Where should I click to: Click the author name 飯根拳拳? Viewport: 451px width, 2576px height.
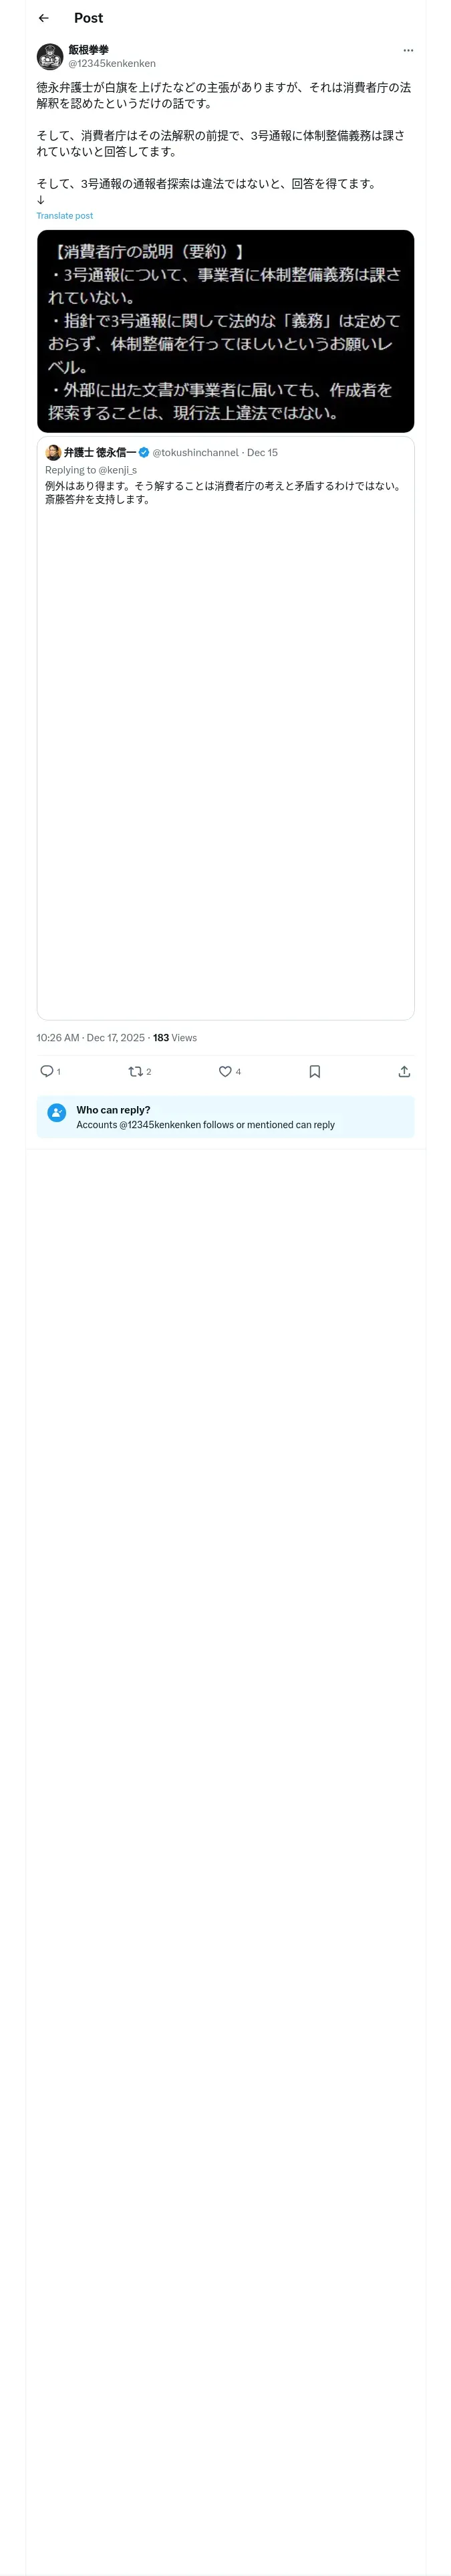pos(89,50)
